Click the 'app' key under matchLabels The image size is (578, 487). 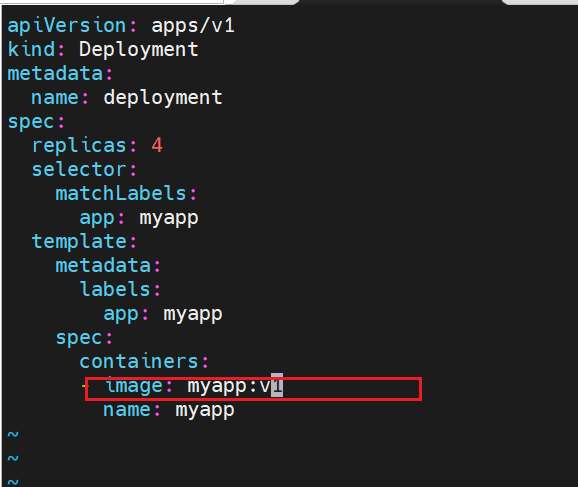pos(97,218)
